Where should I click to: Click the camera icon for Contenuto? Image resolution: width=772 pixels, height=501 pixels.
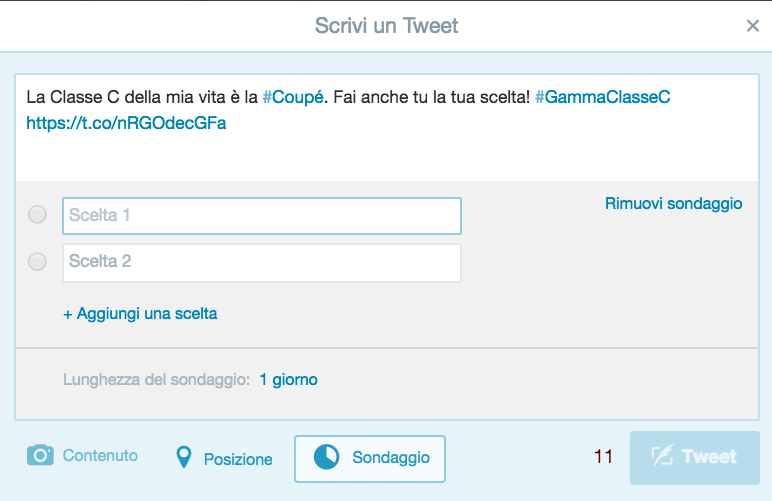click(40, 456)
